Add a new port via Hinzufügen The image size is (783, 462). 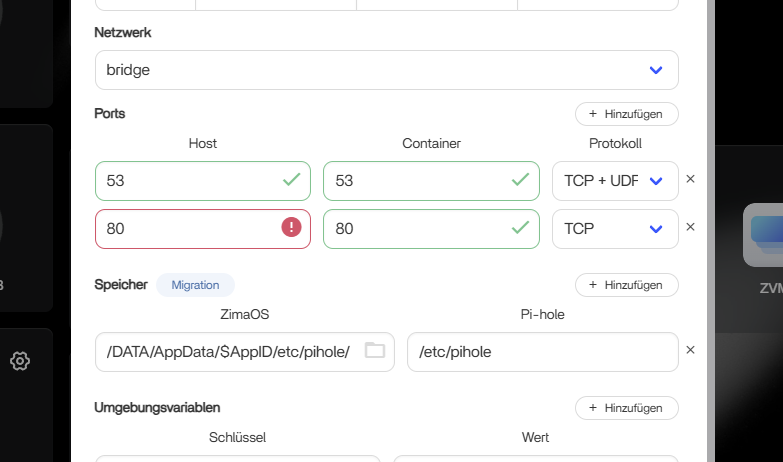point(626,114)
